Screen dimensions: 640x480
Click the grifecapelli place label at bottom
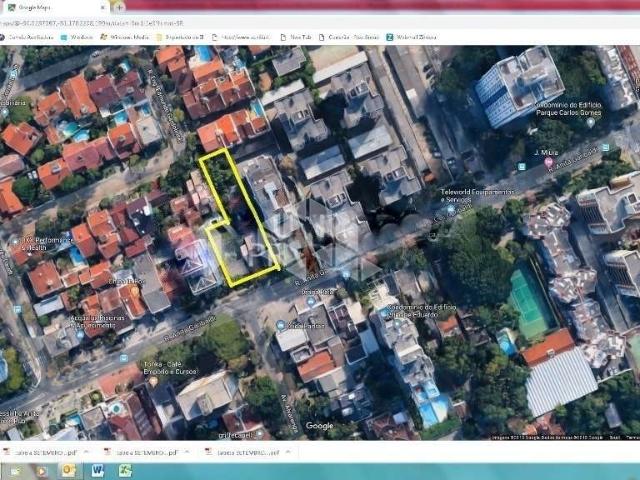[236, 436]
